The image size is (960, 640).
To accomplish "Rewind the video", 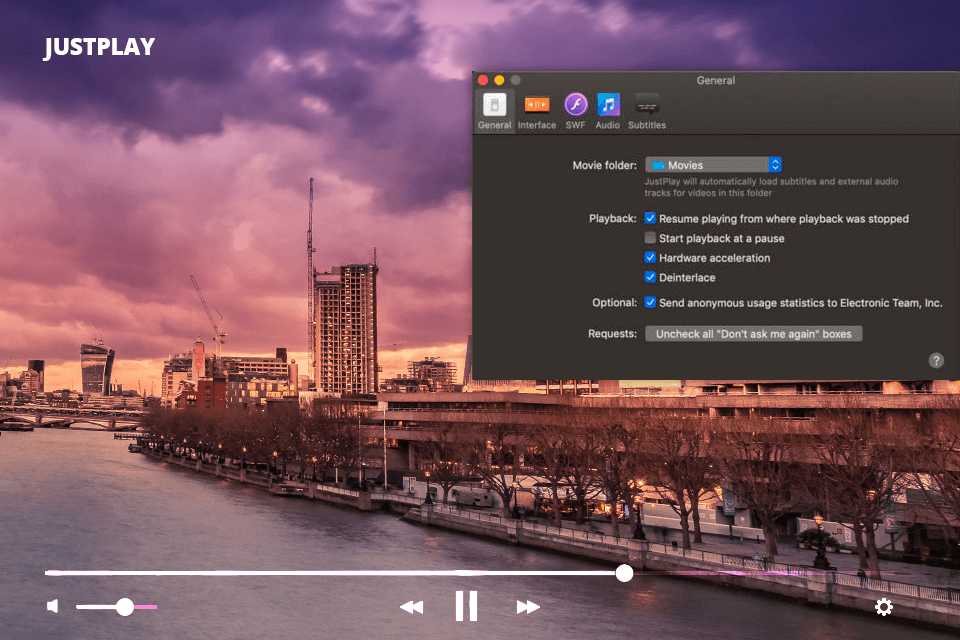I will pyautogui.click(x=411, y=607).
